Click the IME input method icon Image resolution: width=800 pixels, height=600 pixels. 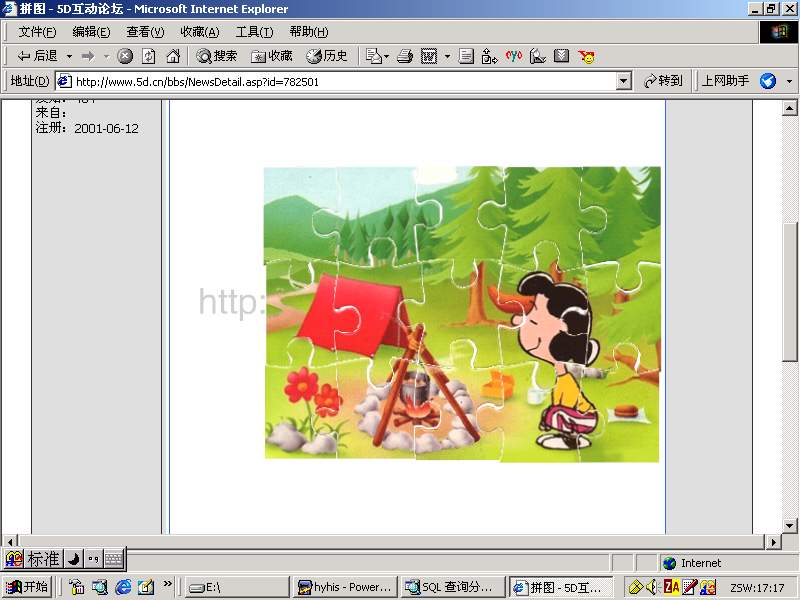(14, 559)
